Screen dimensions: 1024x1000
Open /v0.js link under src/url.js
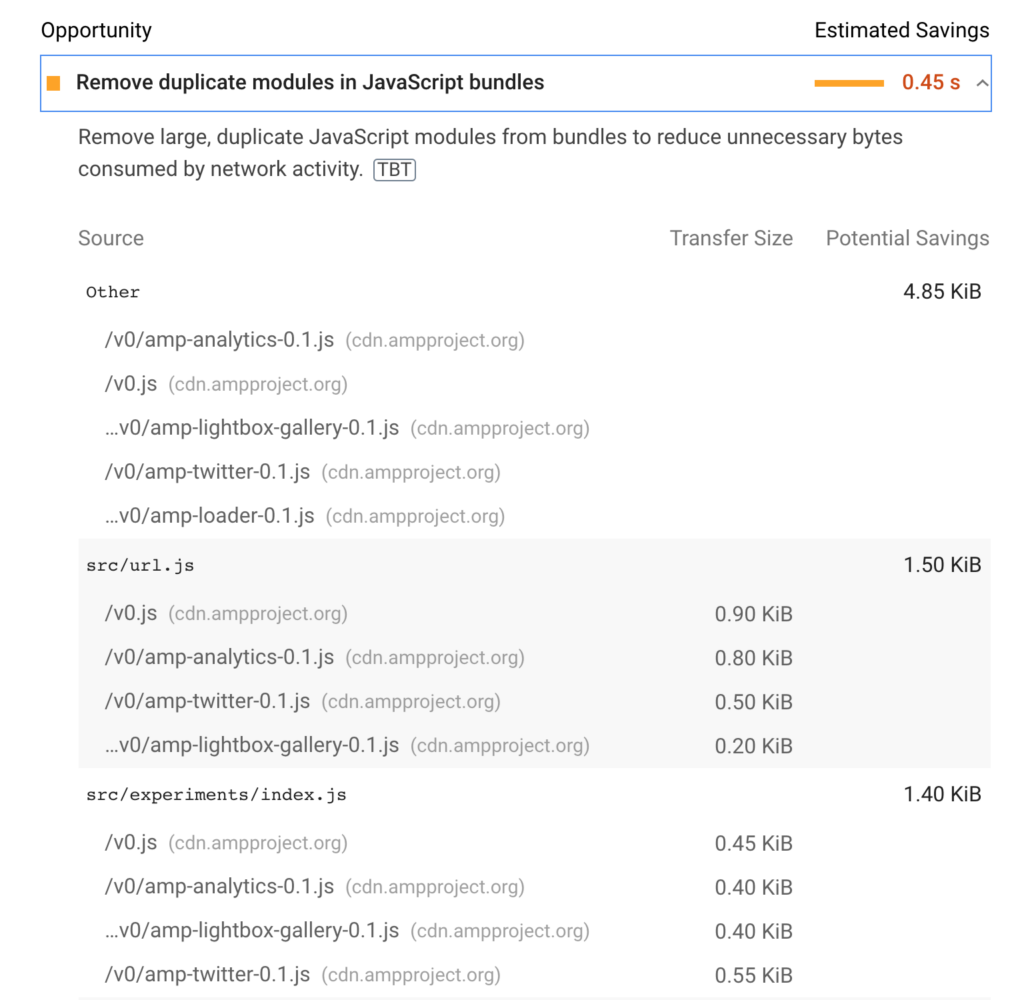131,613
